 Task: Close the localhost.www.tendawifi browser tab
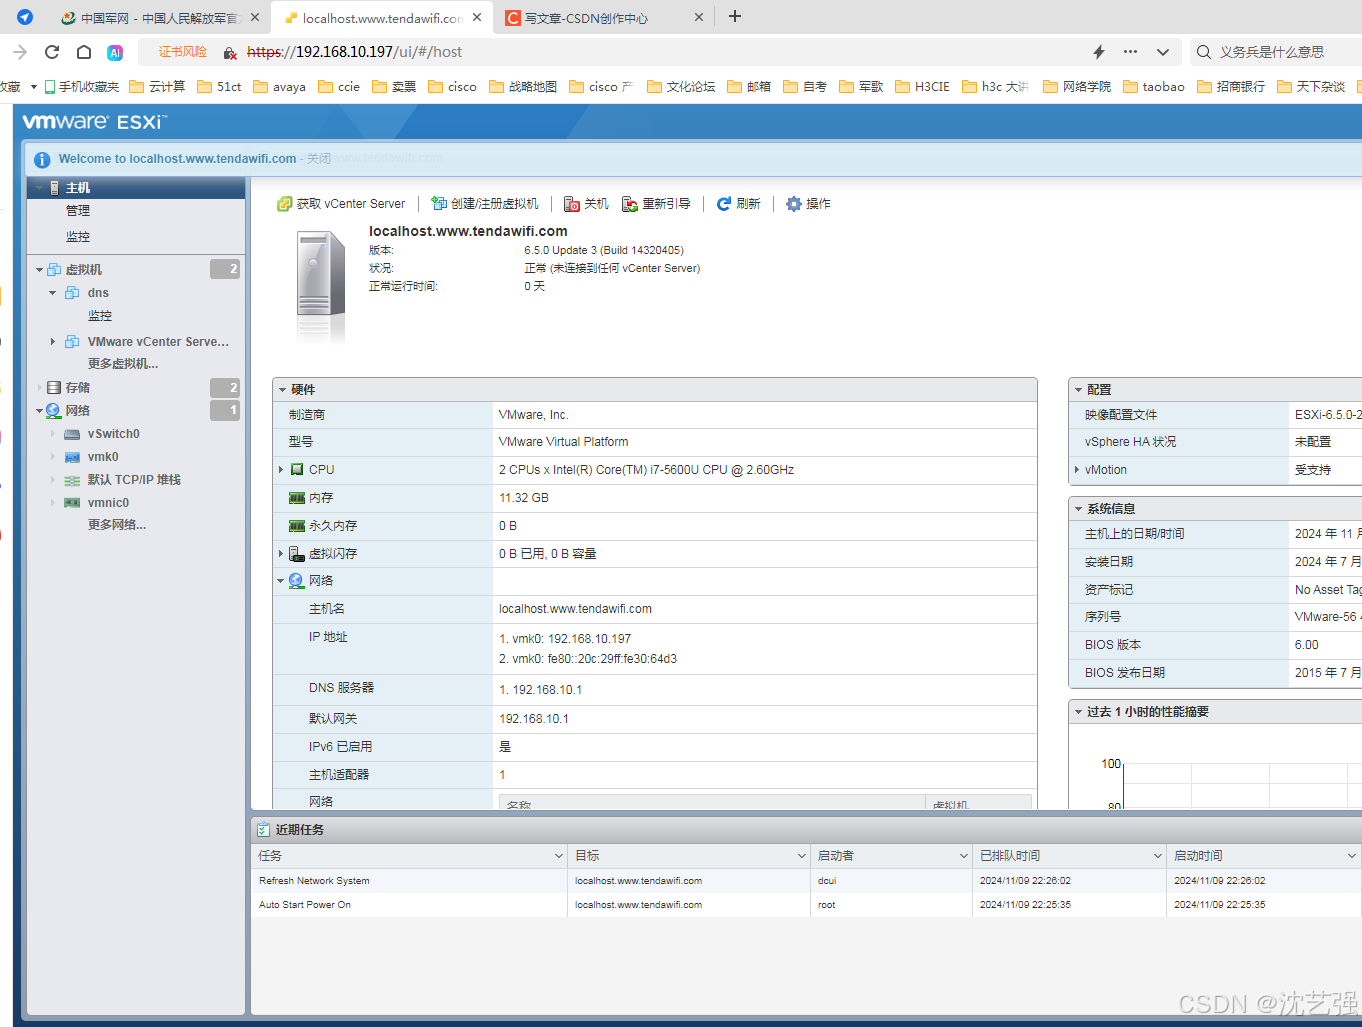pos(477,17)
